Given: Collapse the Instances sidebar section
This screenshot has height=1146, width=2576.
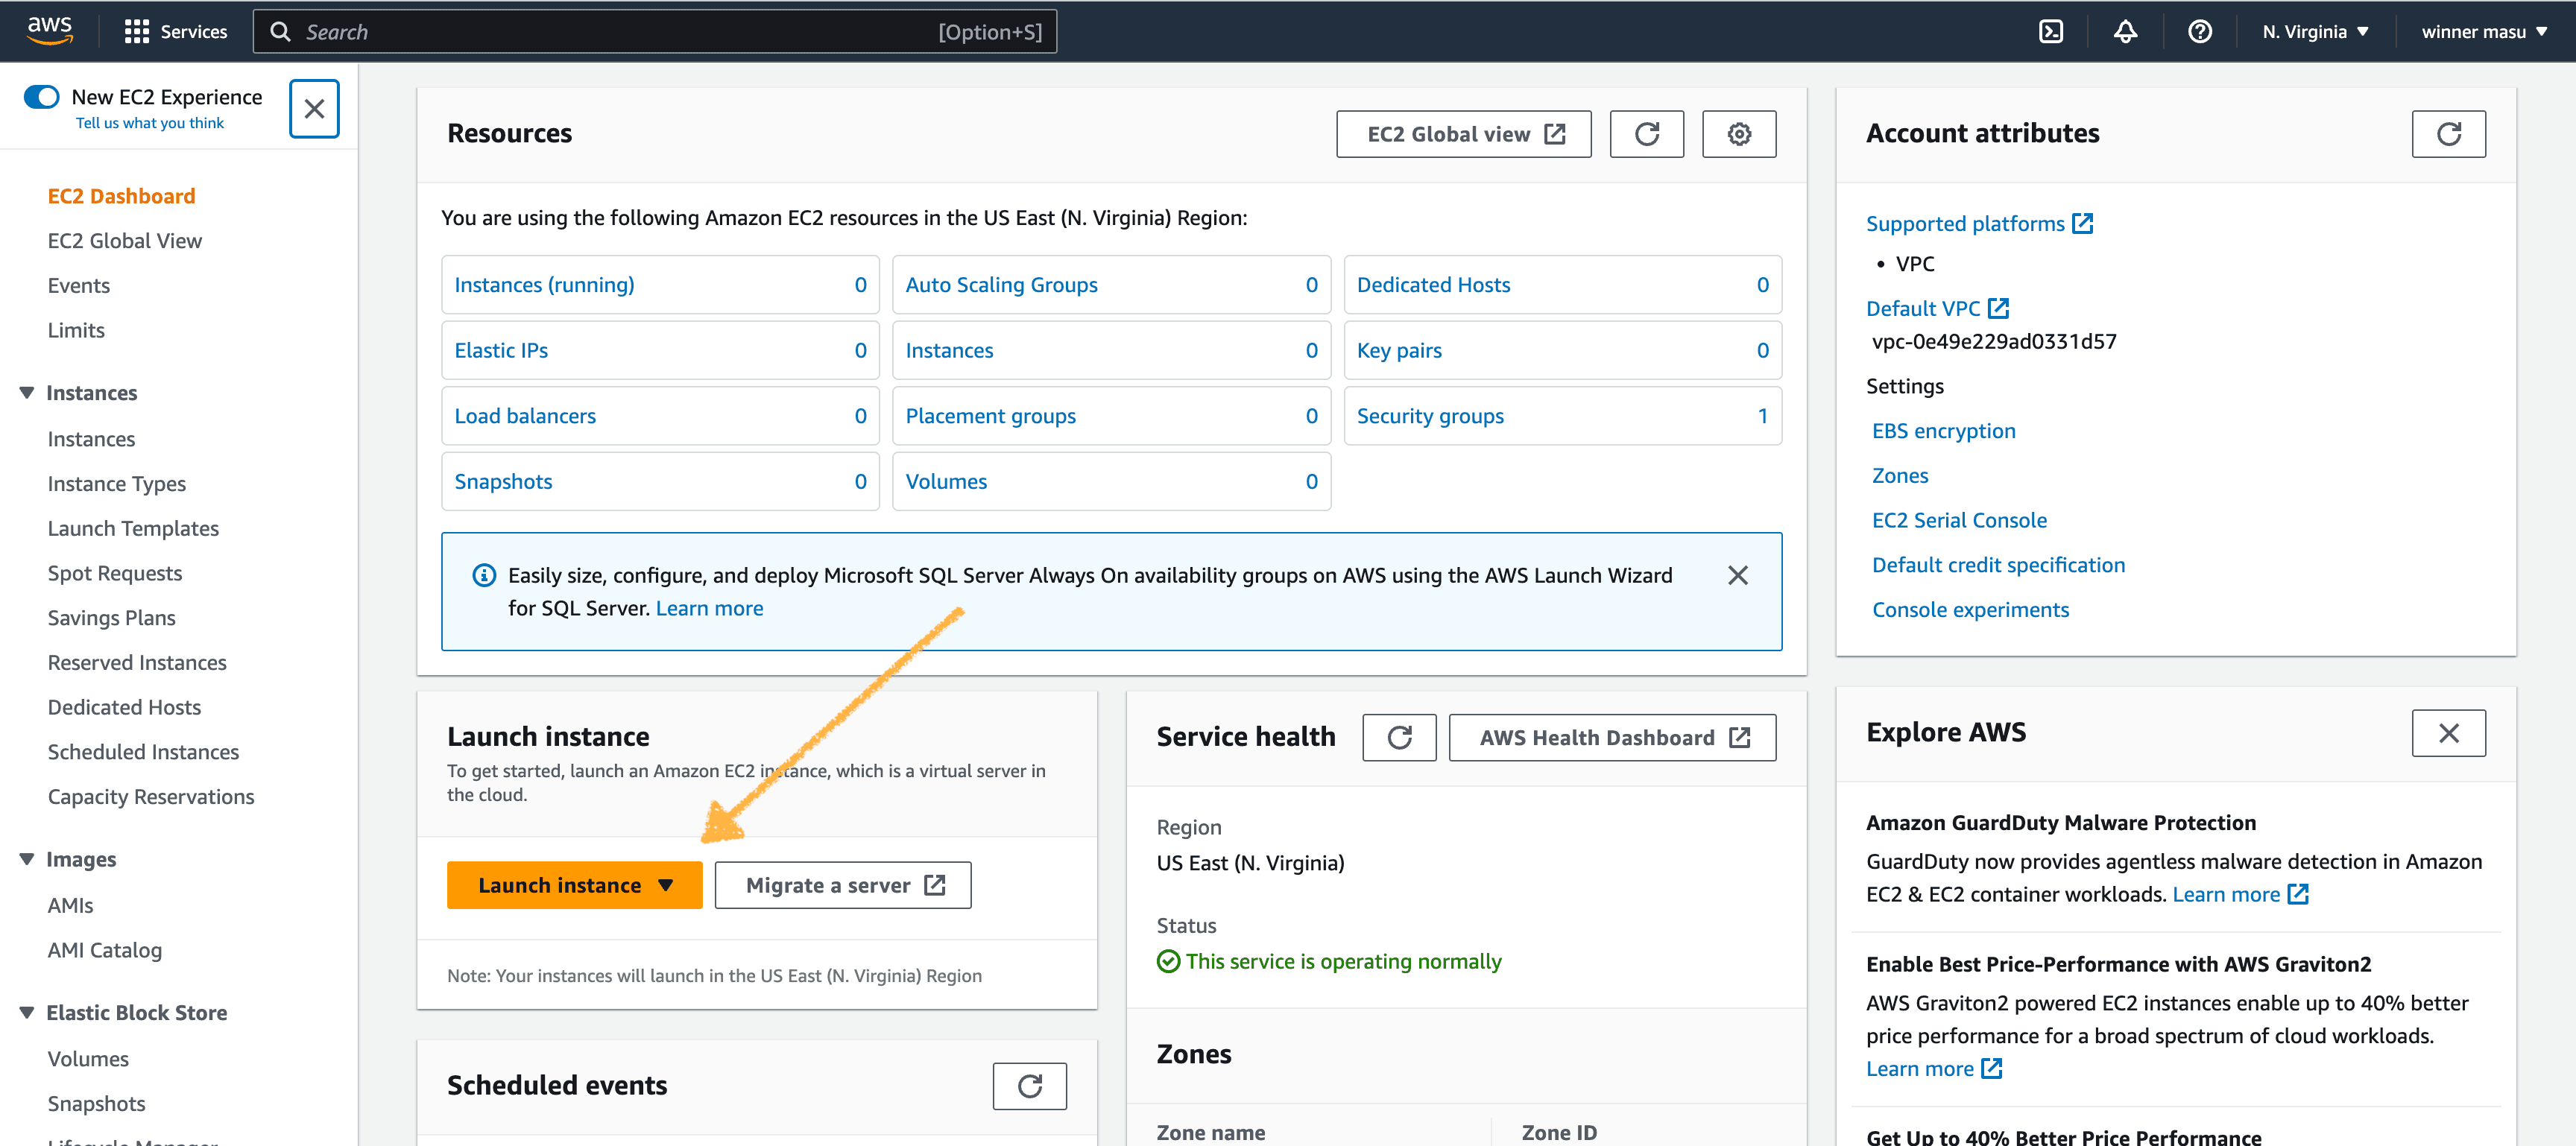Looking at the screenshot, I should (x=27, y=393).
